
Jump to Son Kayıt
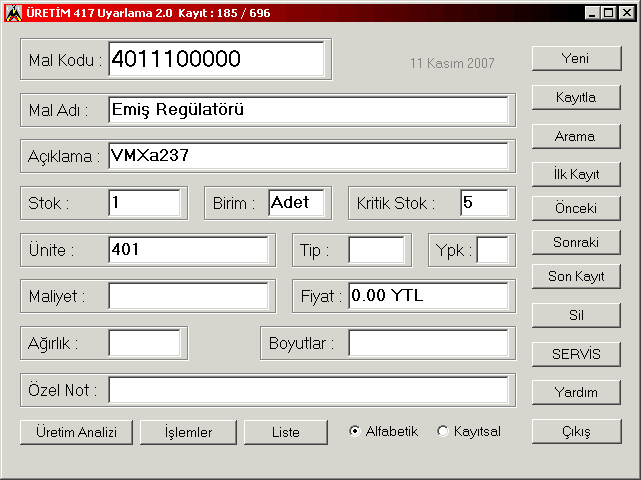click(575, 276)
